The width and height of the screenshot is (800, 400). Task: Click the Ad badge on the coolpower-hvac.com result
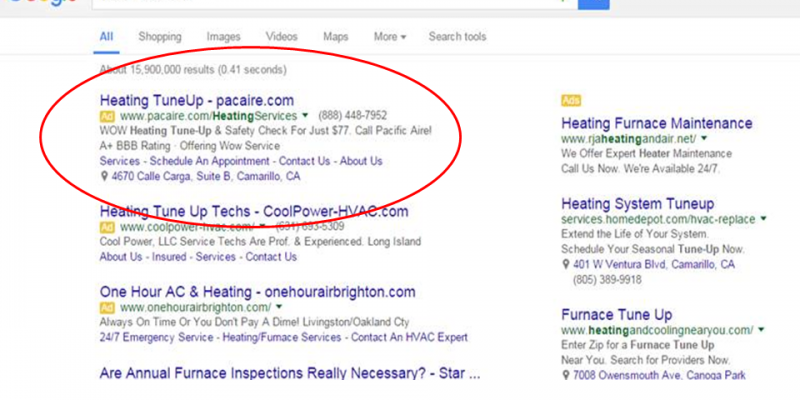tap(107, 227)
